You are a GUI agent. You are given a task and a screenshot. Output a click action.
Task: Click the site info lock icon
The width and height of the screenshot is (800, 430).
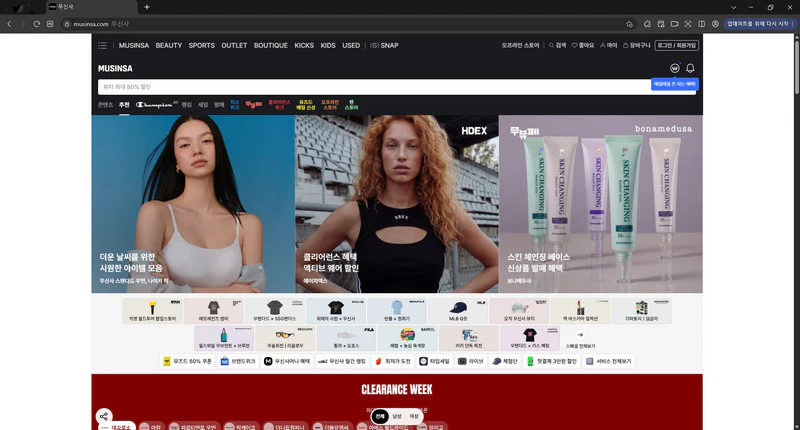[67, 24]
